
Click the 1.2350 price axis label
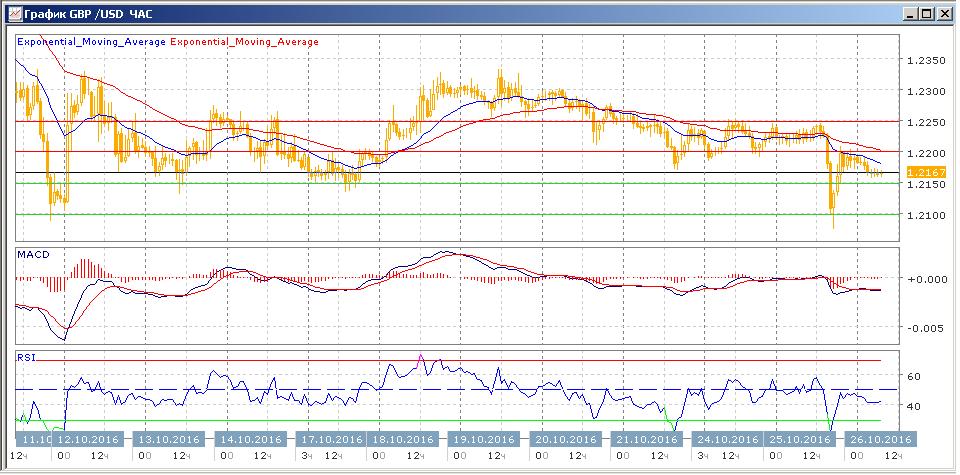pyautogui.click(x=925, y=60)
